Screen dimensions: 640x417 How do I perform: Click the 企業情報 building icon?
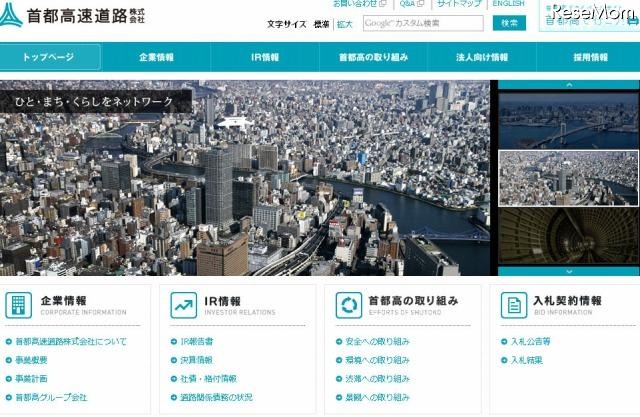click(x=19, y=305)
